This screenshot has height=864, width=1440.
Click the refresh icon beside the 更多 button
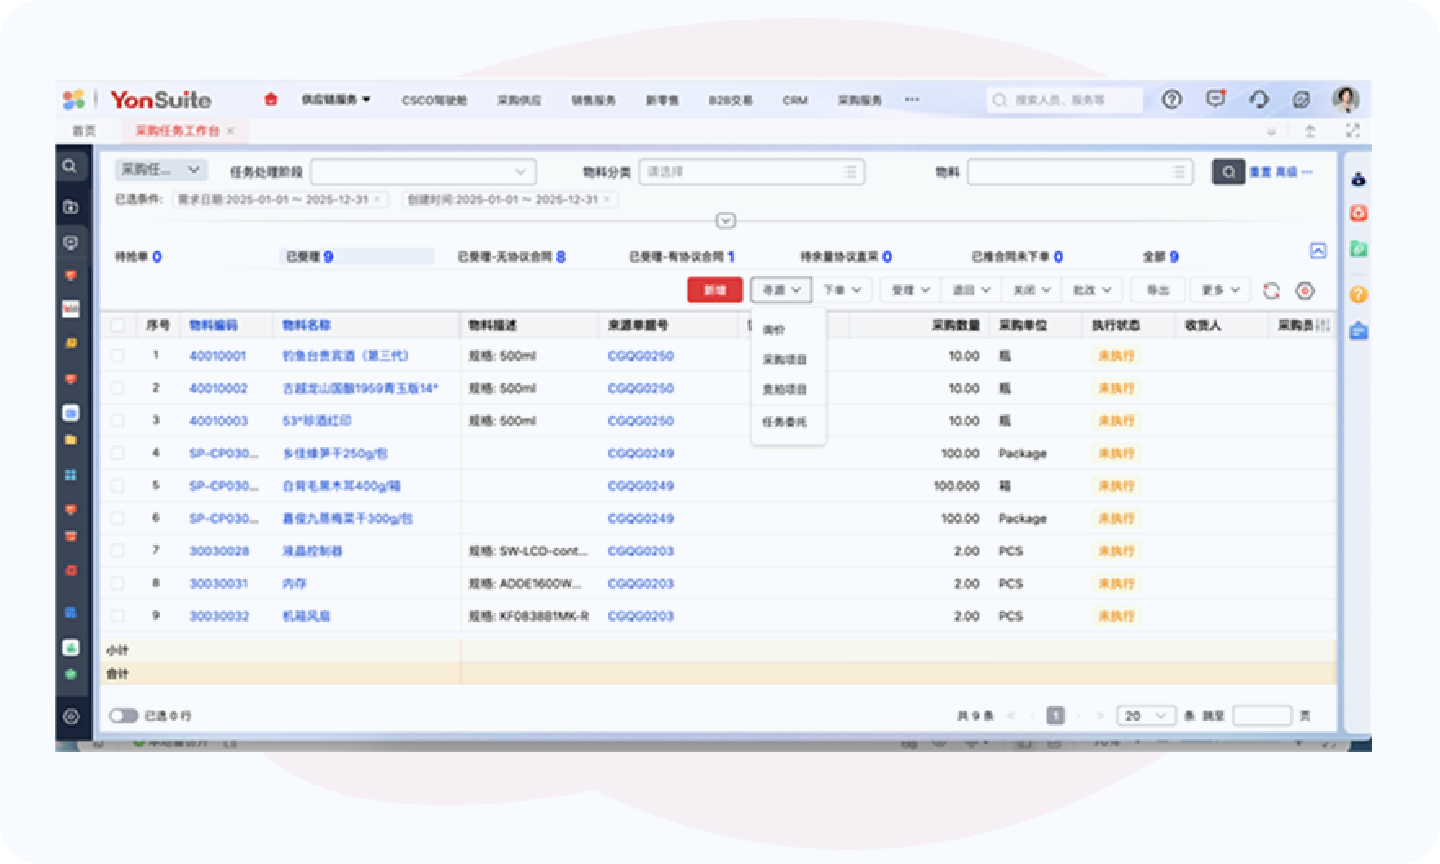(1271, 290)
